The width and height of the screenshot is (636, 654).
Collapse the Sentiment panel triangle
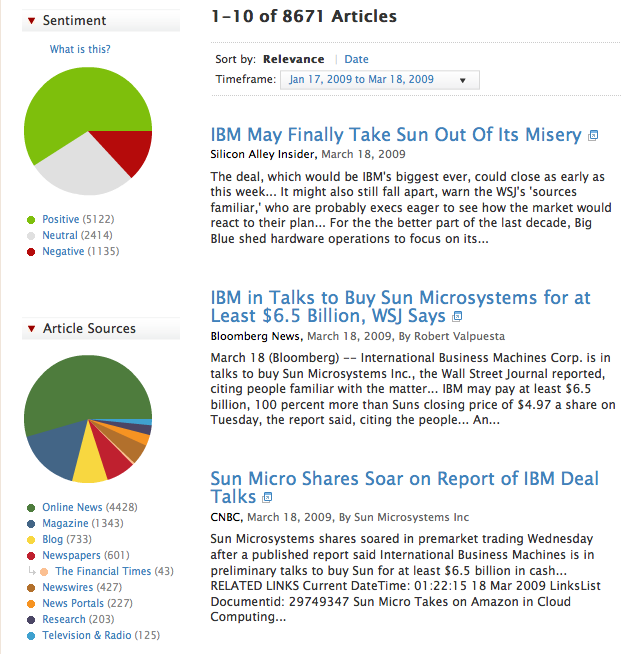[x=32, y=21]
